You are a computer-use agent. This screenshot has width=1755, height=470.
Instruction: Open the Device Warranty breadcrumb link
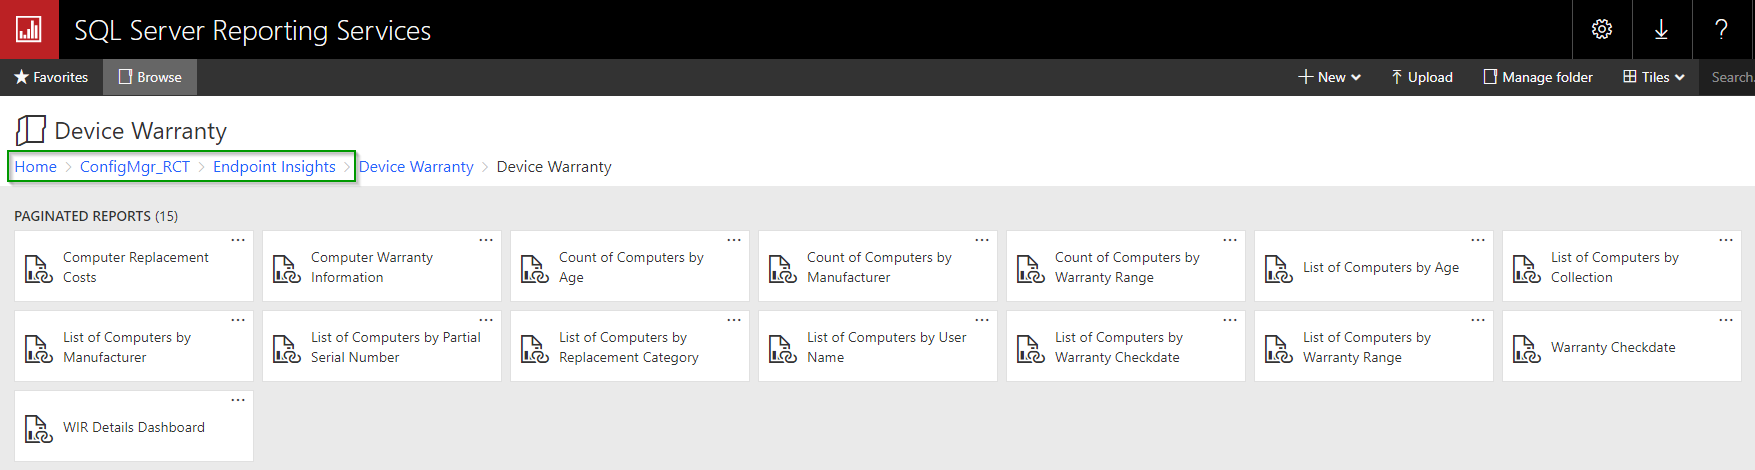(x=416, y=167)
